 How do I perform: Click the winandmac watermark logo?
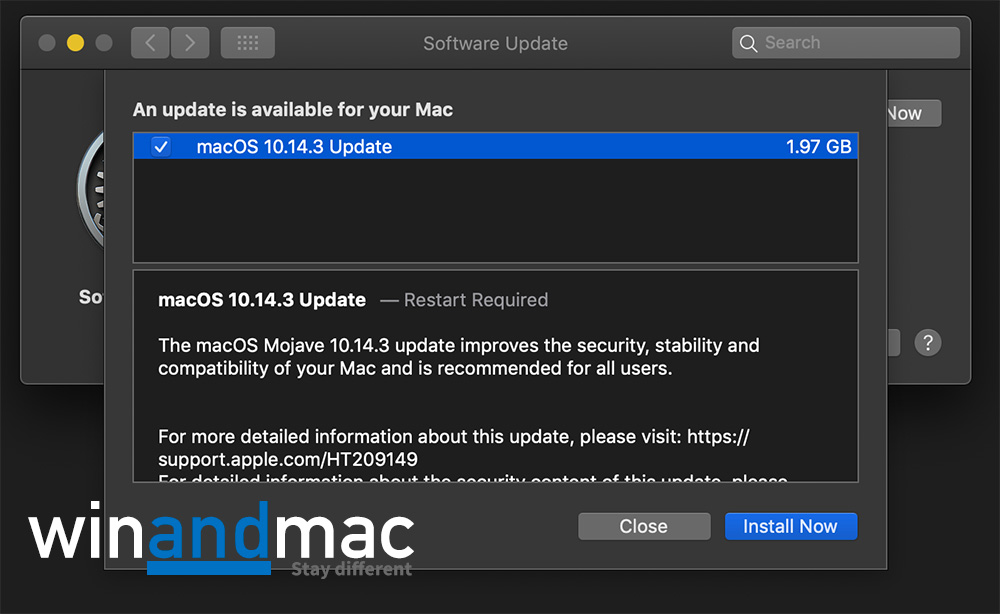click(x=221, y=538)
